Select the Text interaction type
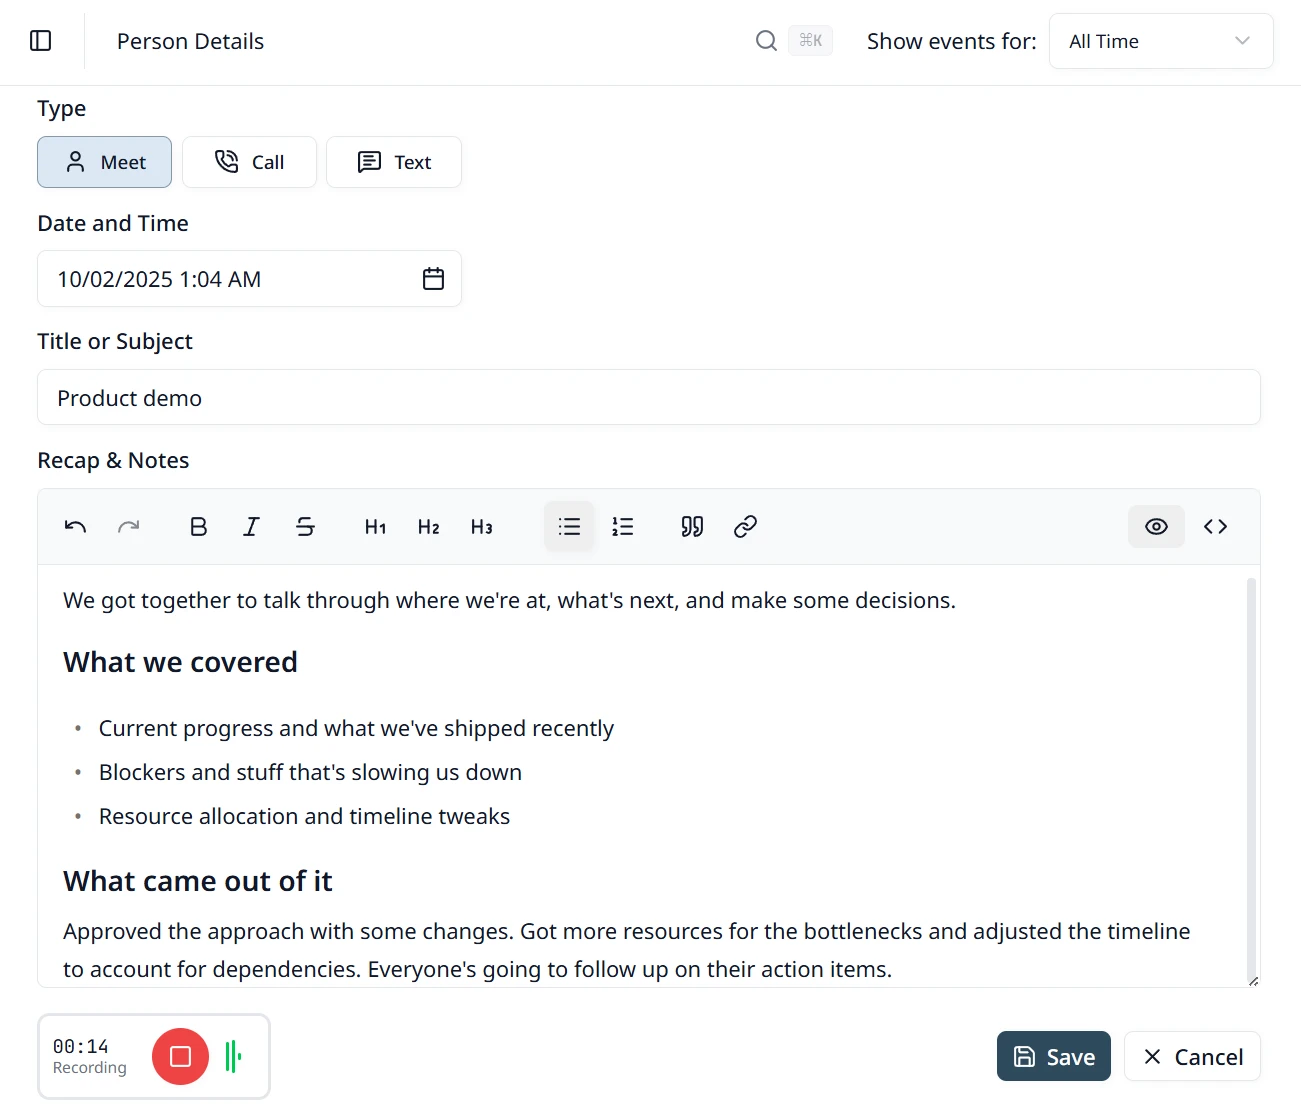This screenshot has width=1301, height=1119. pos(394,162)
